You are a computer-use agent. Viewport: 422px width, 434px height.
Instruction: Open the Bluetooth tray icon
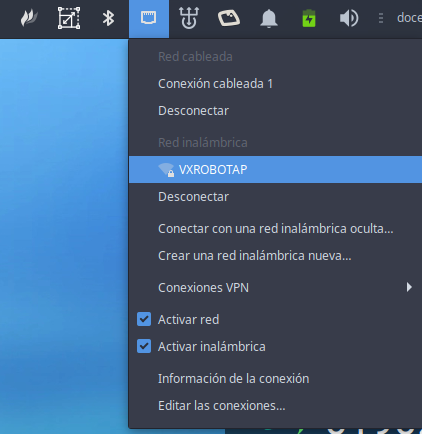[x=108, y=18]
